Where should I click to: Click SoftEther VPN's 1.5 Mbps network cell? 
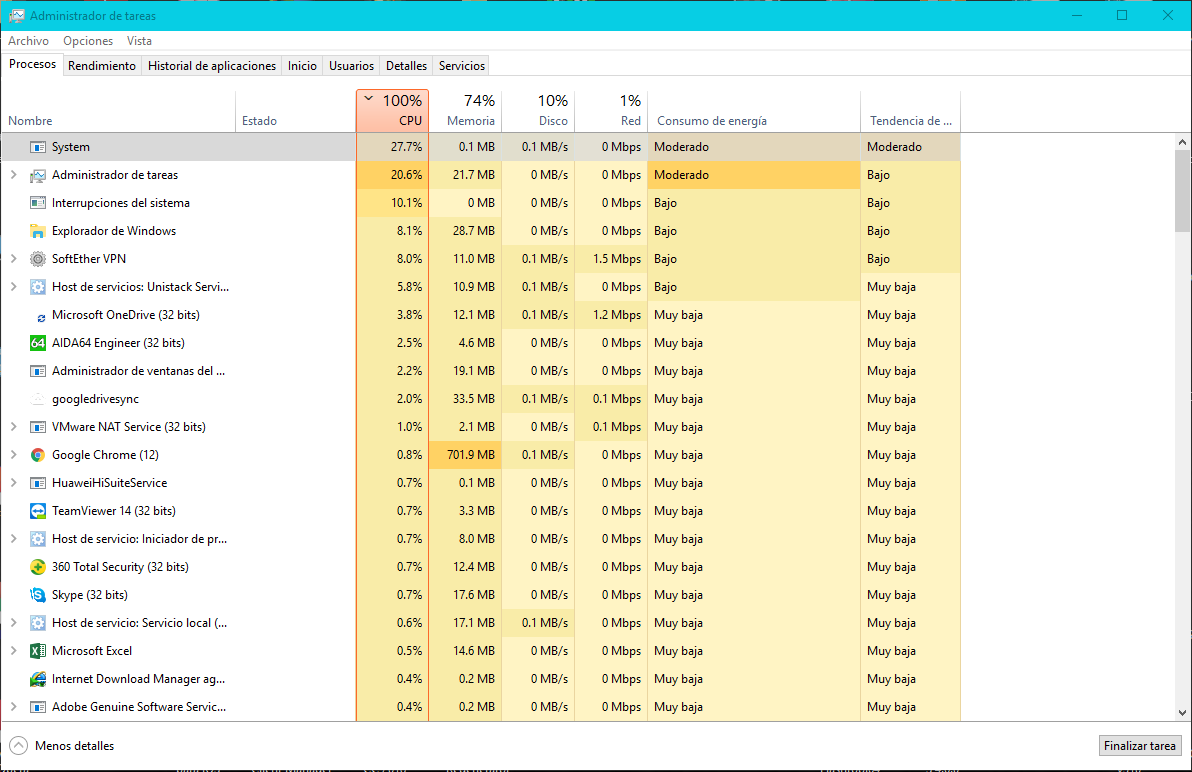point(611,259)
